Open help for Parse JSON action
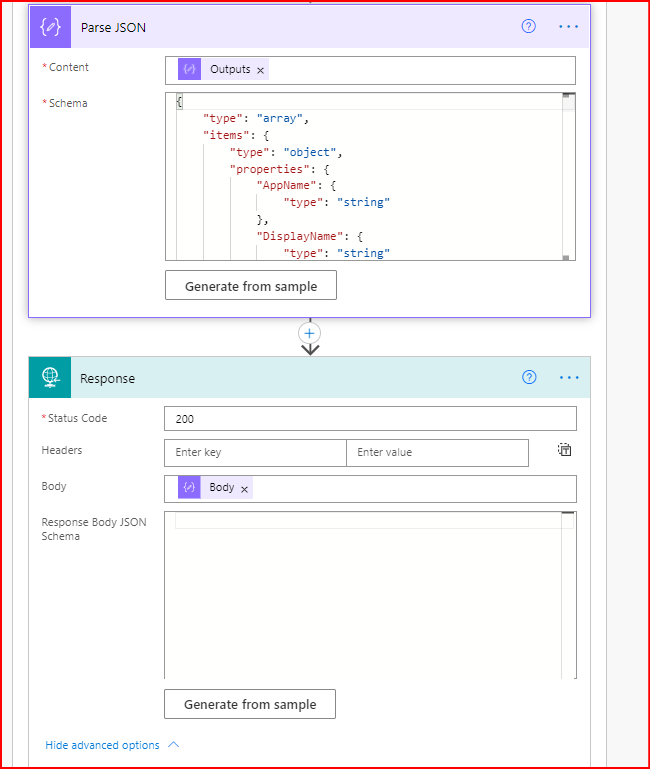Viewport: 650px width, 769px height. coord(529,27)
